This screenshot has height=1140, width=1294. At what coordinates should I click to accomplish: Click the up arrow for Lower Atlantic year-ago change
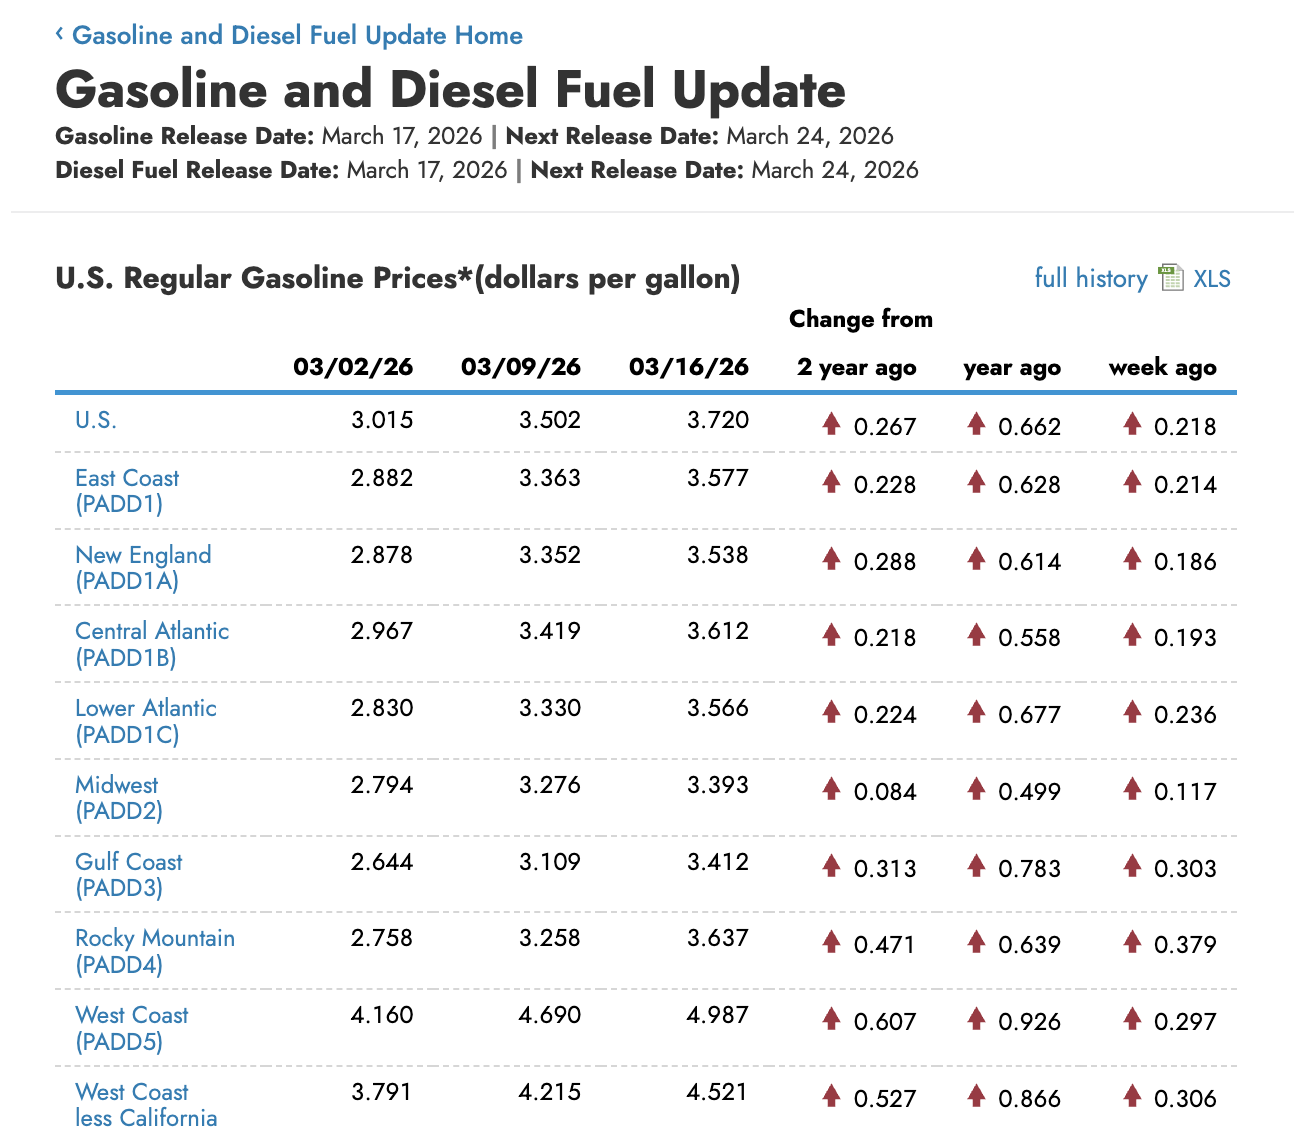point(977,712)
